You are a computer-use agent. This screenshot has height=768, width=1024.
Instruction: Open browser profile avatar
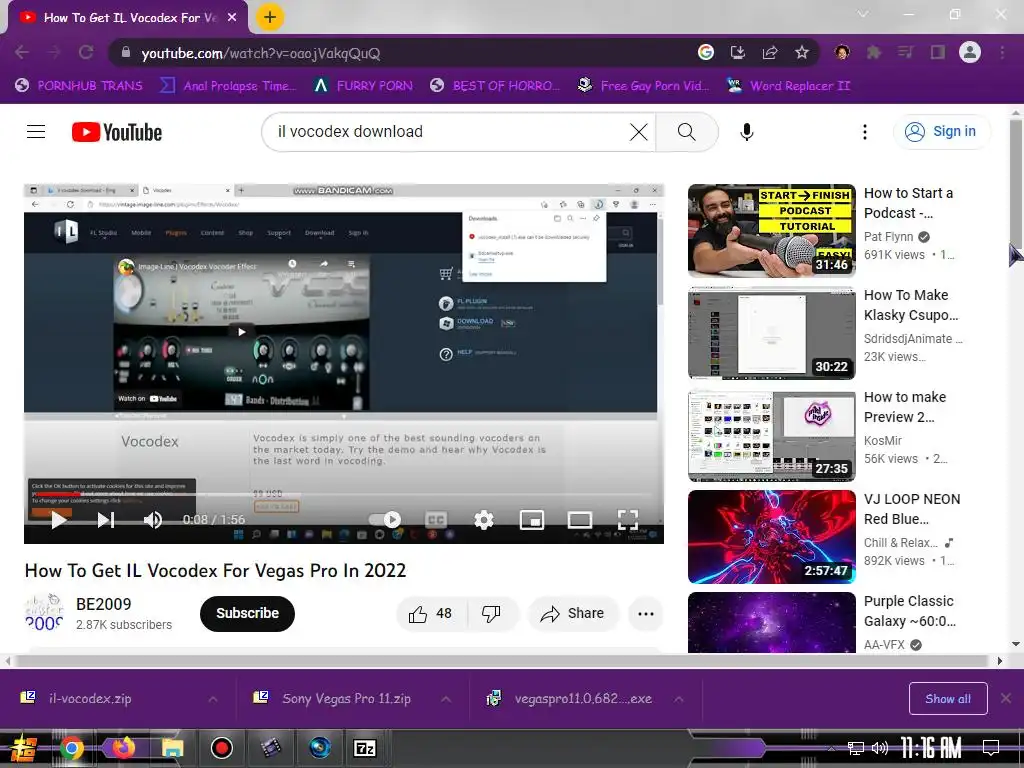coord(970,52)
